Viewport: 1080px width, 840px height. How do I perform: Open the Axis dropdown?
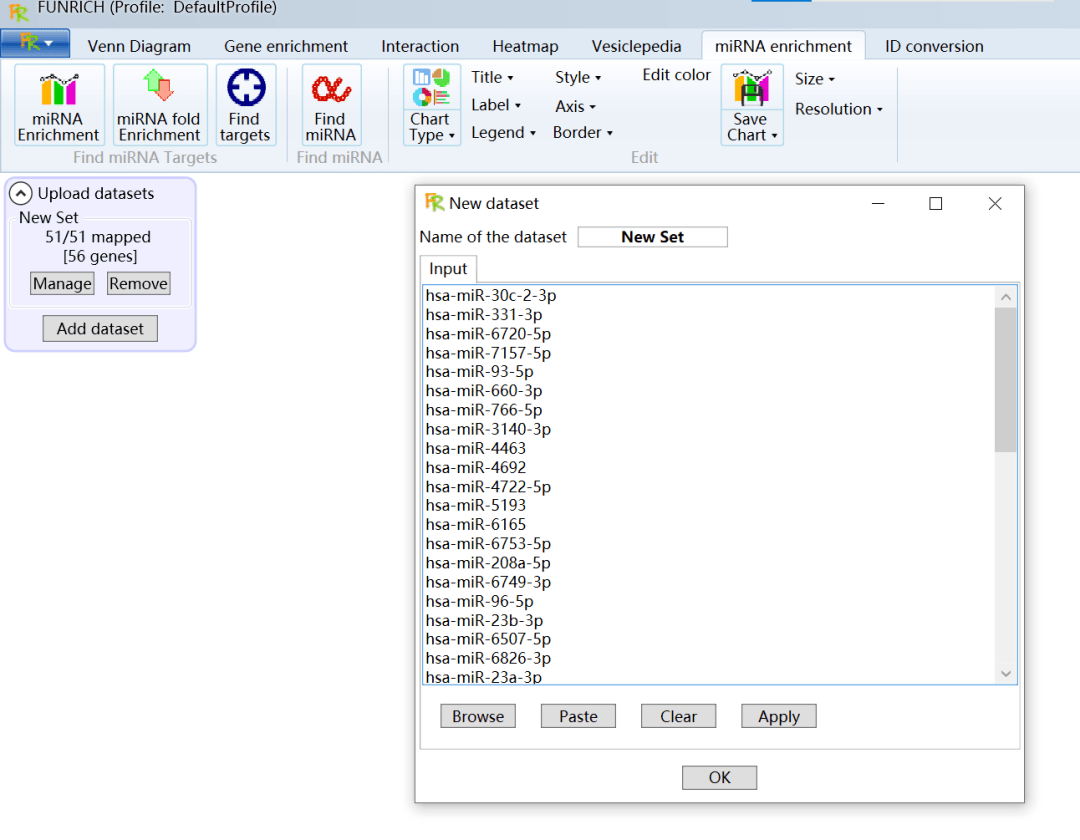tap(575, 106)
